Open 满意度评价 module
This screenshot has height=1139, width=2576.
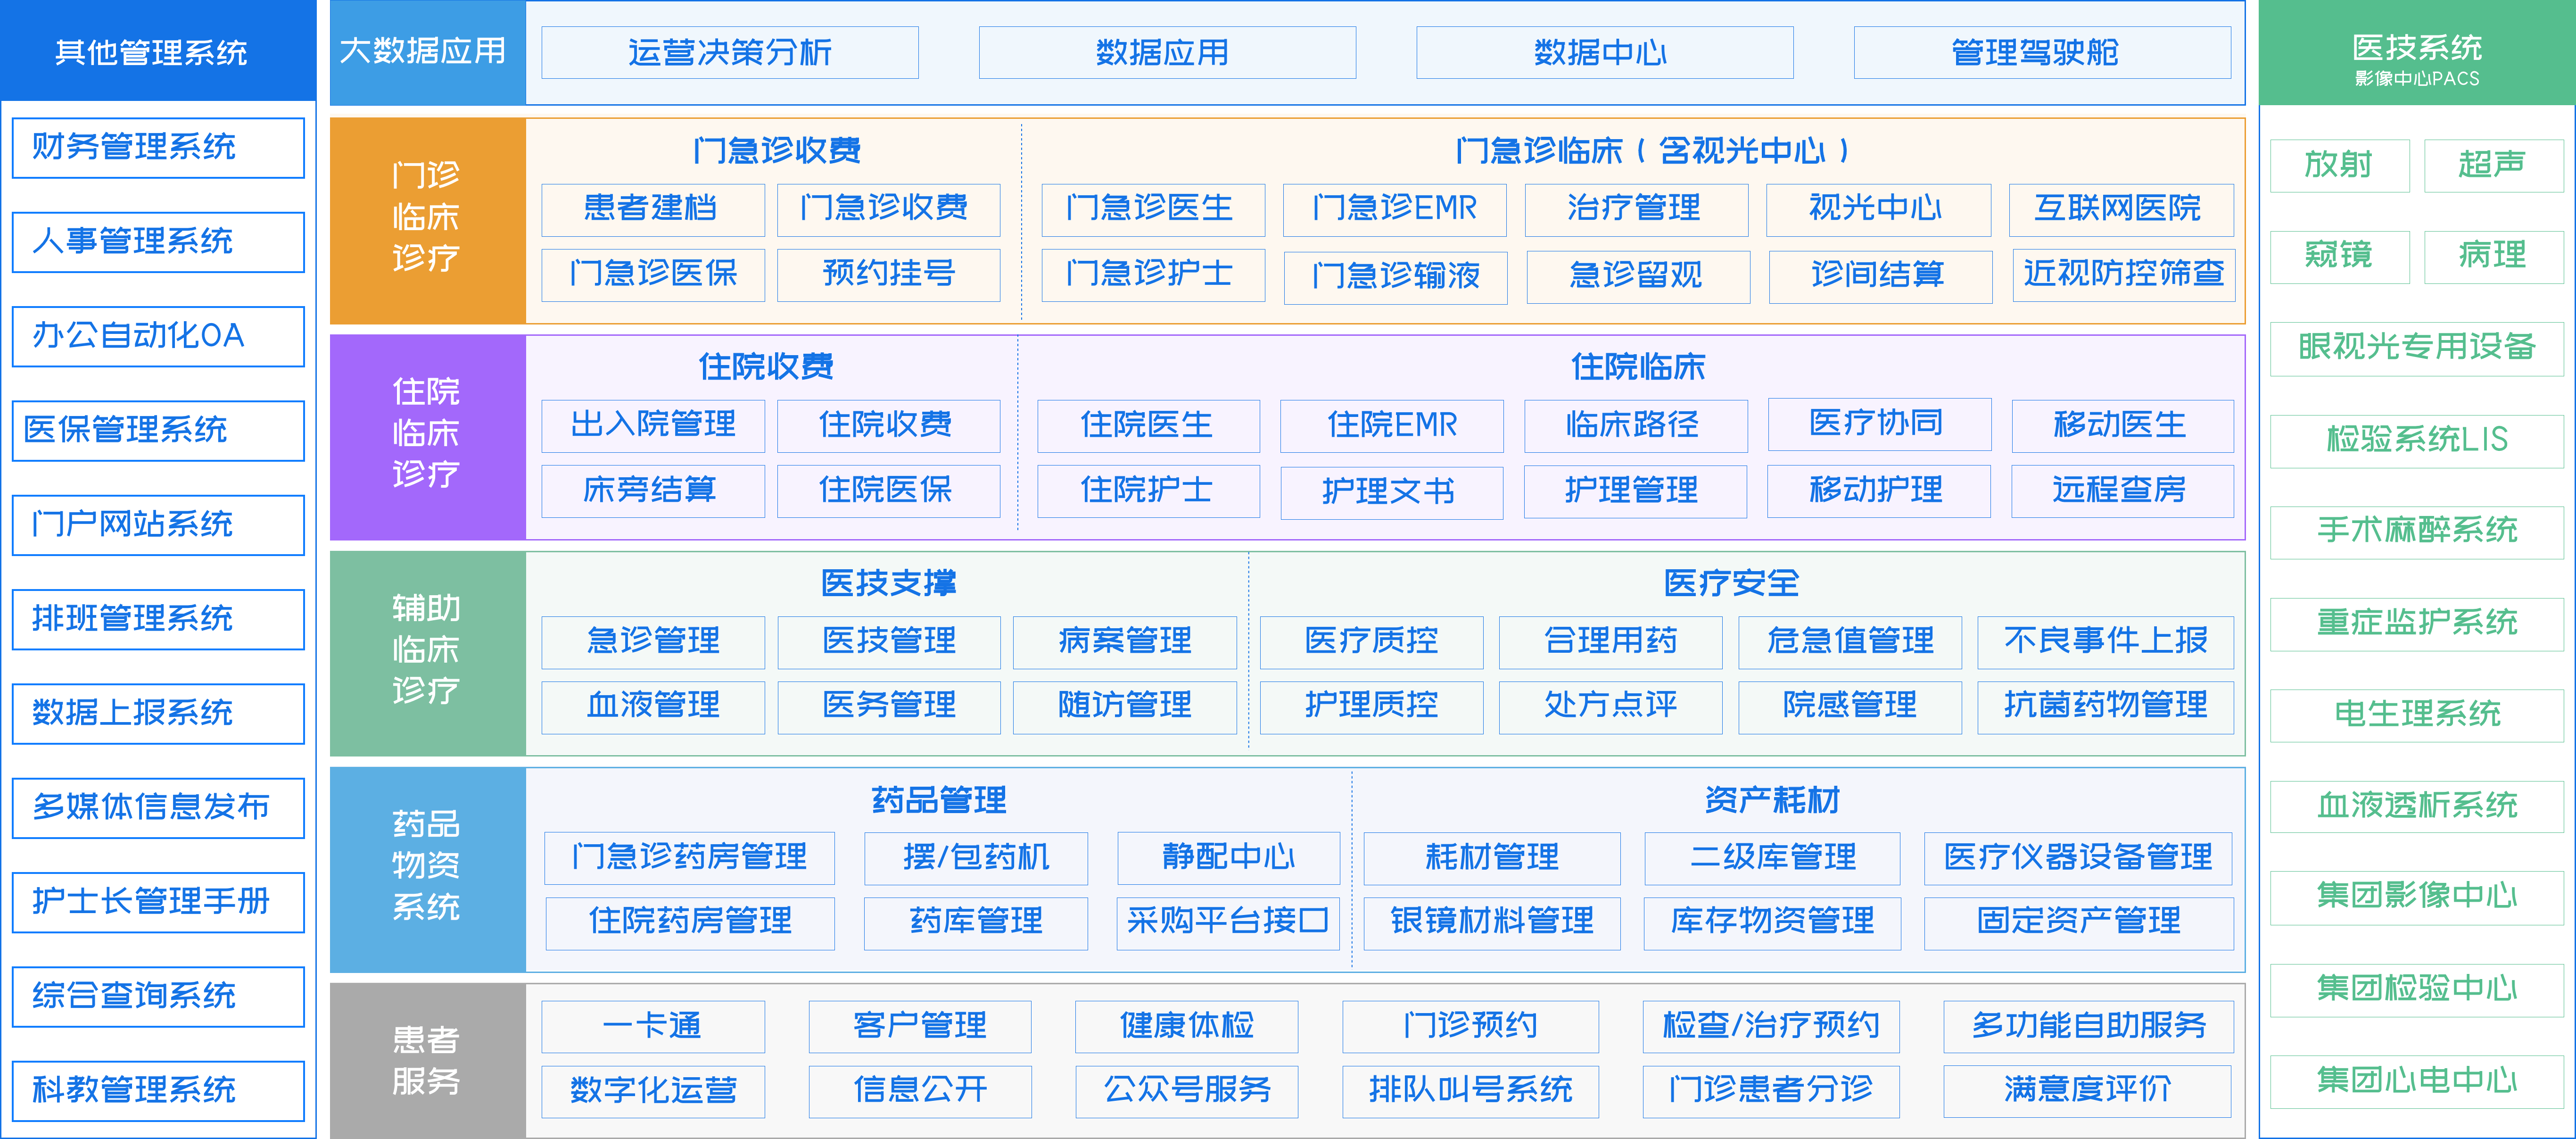point(2088,1092)
